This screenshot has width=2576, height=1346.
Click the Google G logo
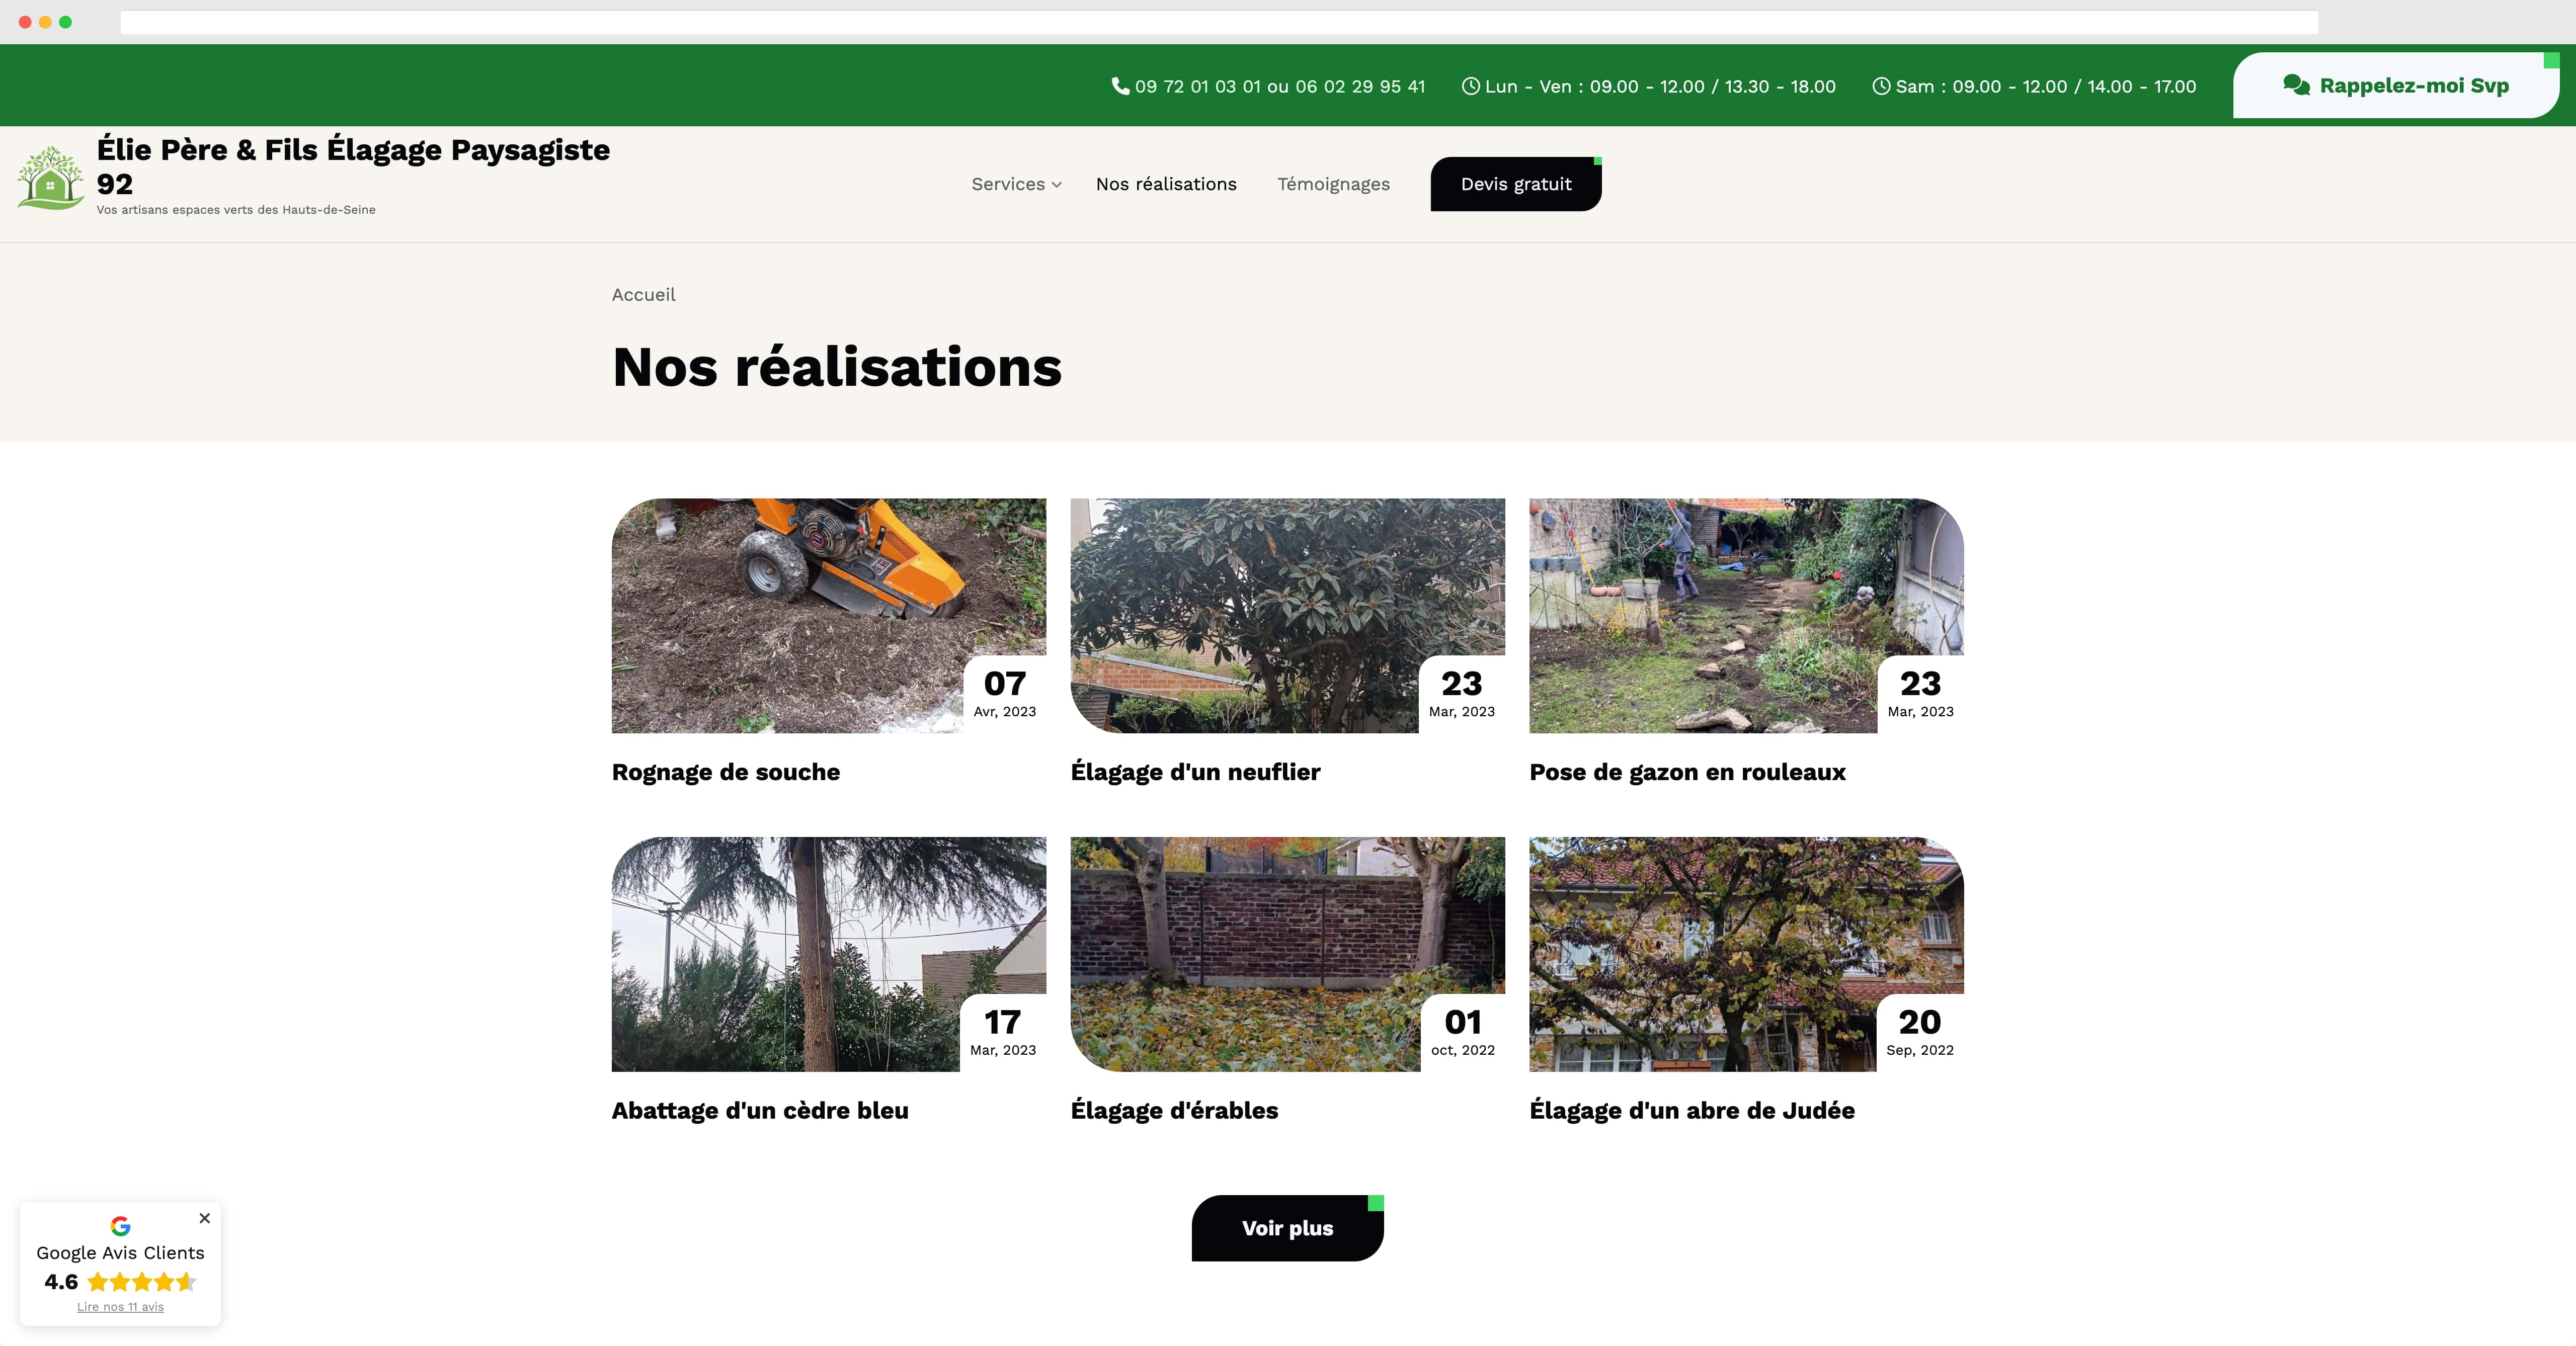(x=120, y=1226)
